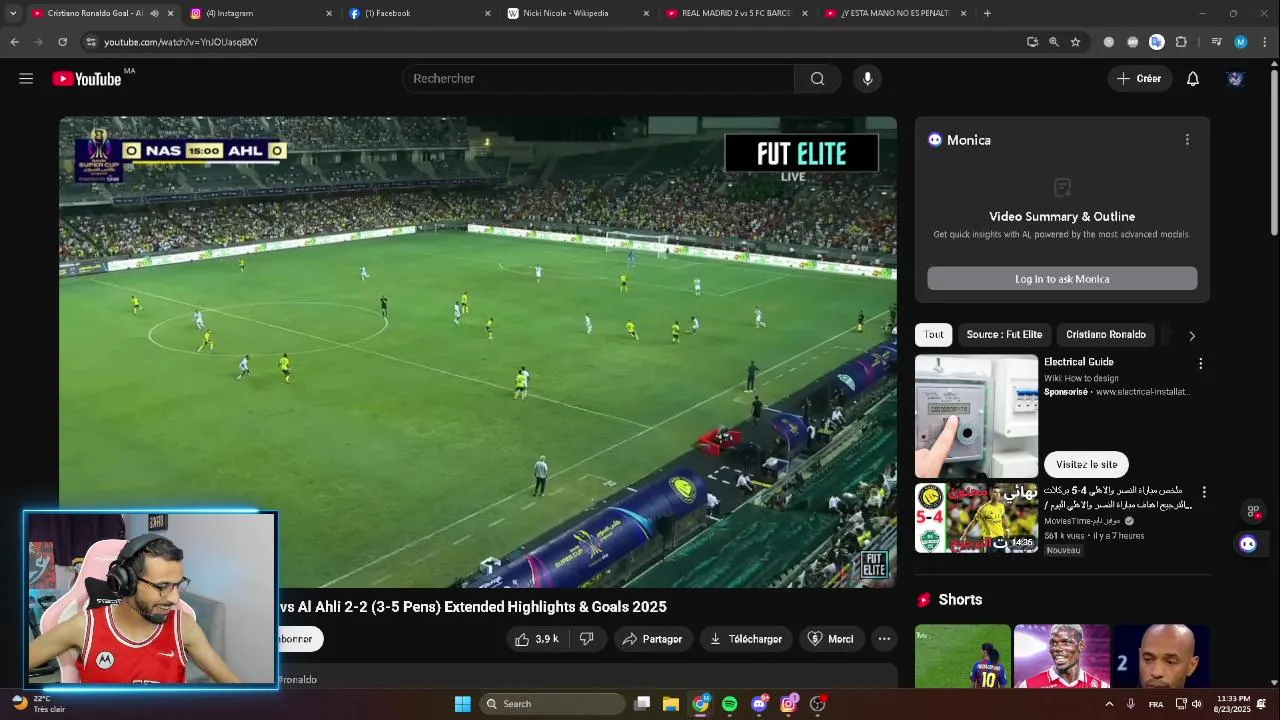Open the Extensions puzzle icon
The height and width of the screenshot is (720, 1280).
(1181, 42)
